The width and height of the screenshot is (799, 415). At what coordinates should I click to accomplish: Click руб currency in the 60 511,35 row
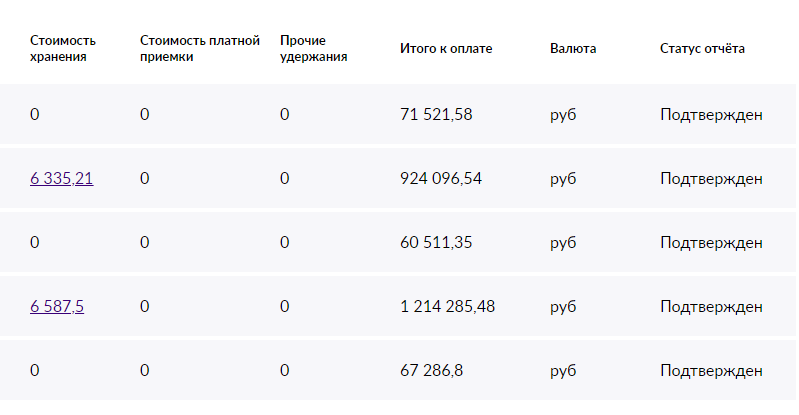(563, 243)
